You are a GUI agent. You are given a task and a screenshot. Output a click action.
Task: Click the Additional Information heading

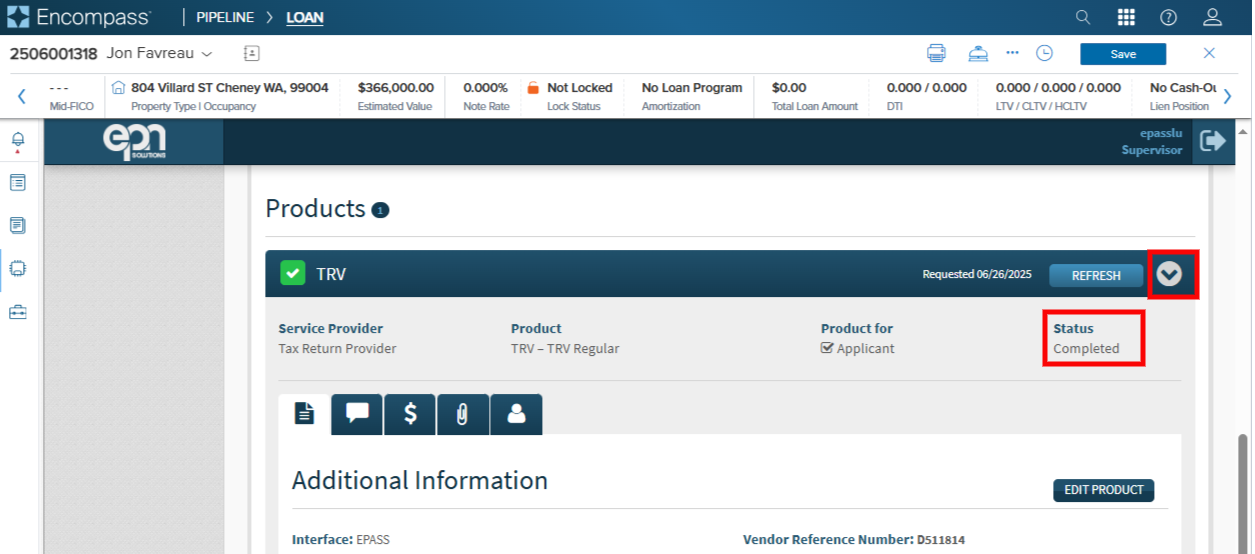420,480
